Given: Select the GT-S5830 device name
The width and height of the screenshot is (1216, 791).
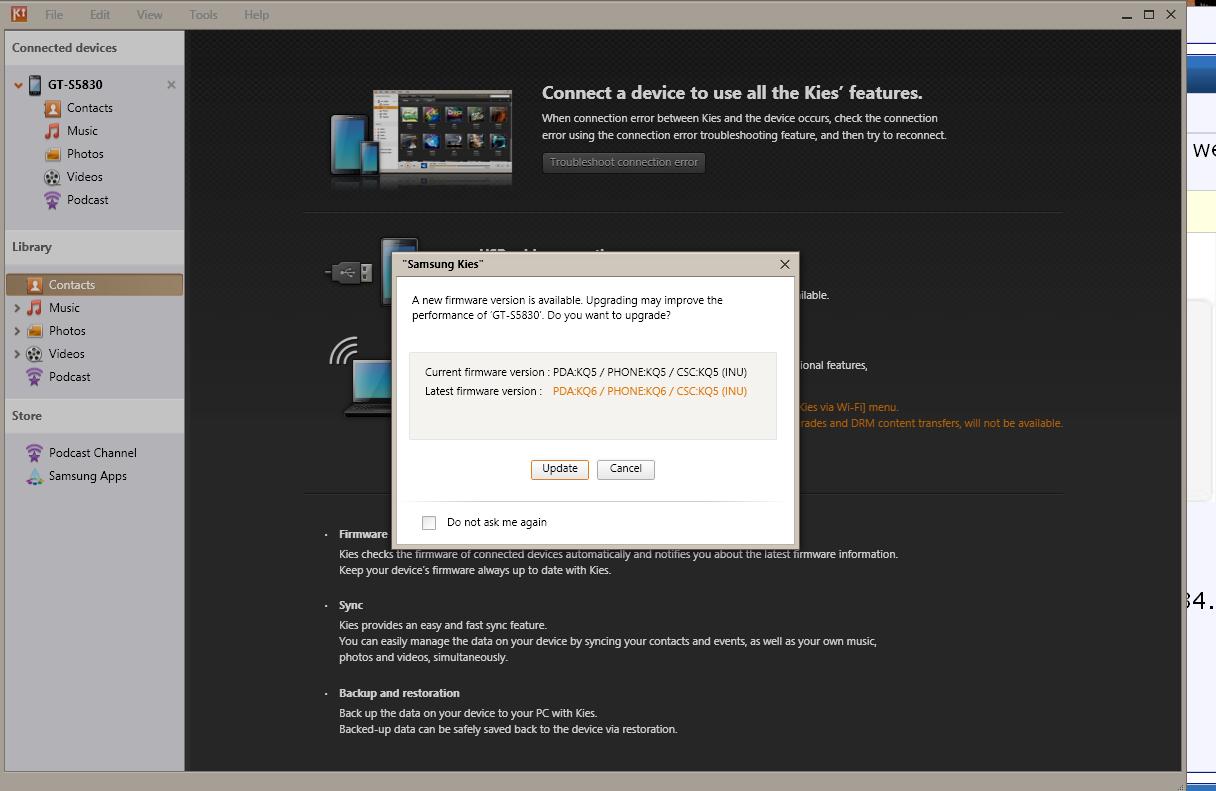Looking at the screenshot, I should point(75,85).
